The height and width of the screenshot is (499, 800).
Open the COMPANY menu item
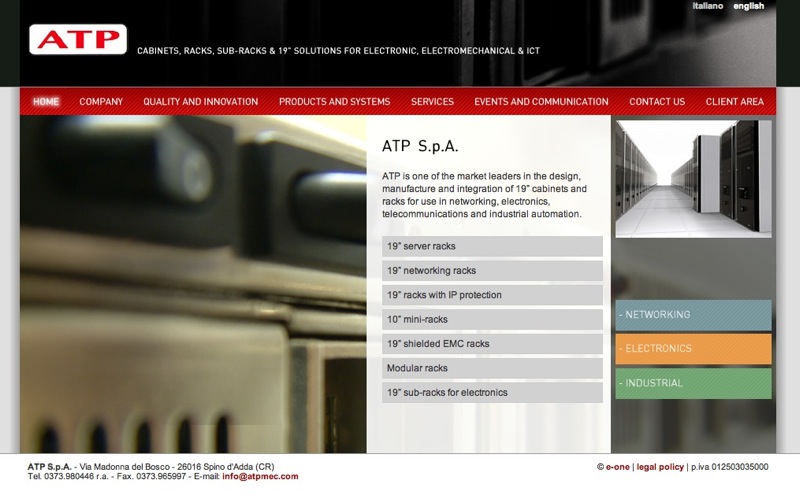(101, 102)
